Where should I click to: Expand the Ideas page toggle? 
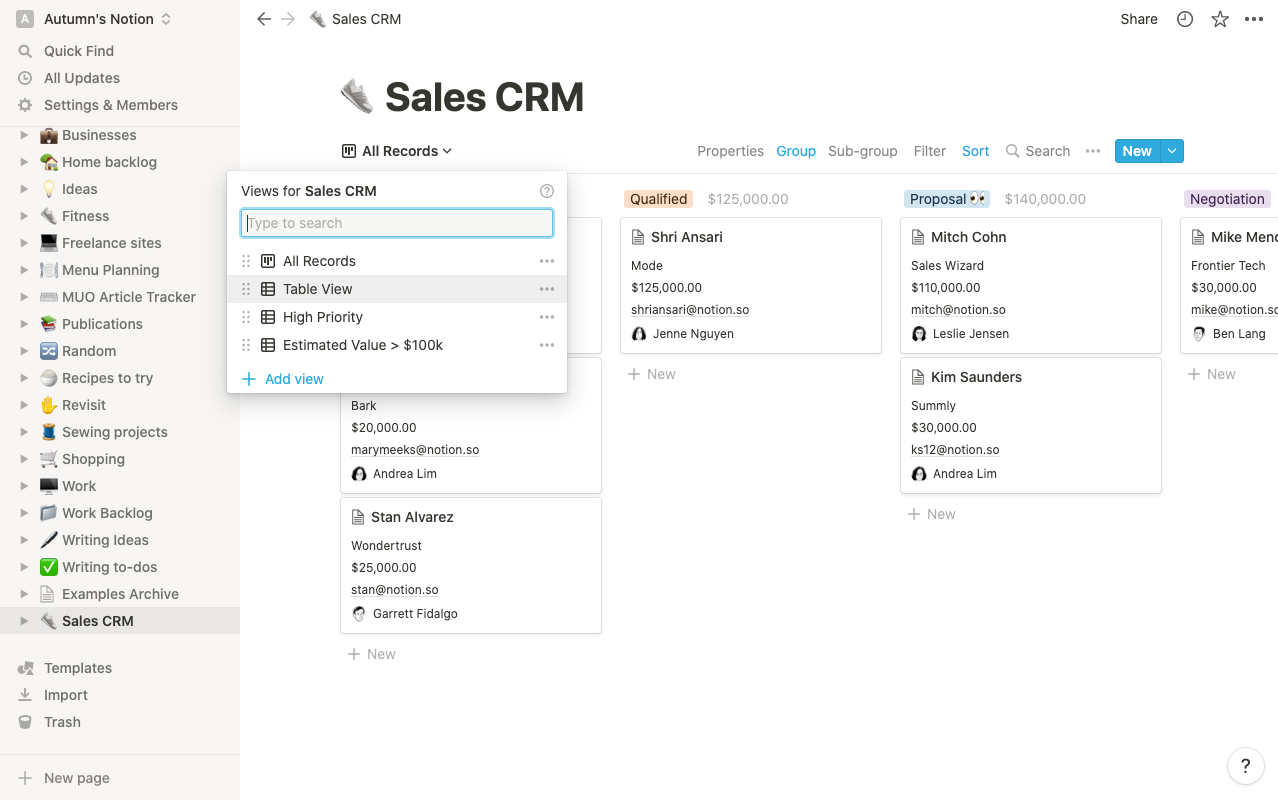coord(25,189)
